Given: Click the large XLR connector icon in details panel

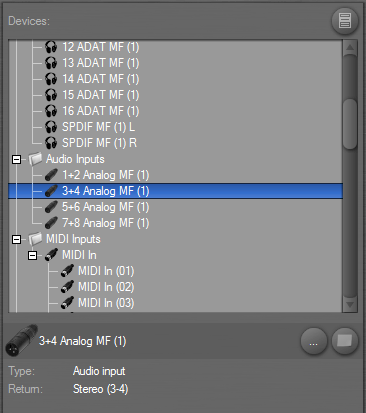Looking at the screenshot, I should [x=21, y=341].
